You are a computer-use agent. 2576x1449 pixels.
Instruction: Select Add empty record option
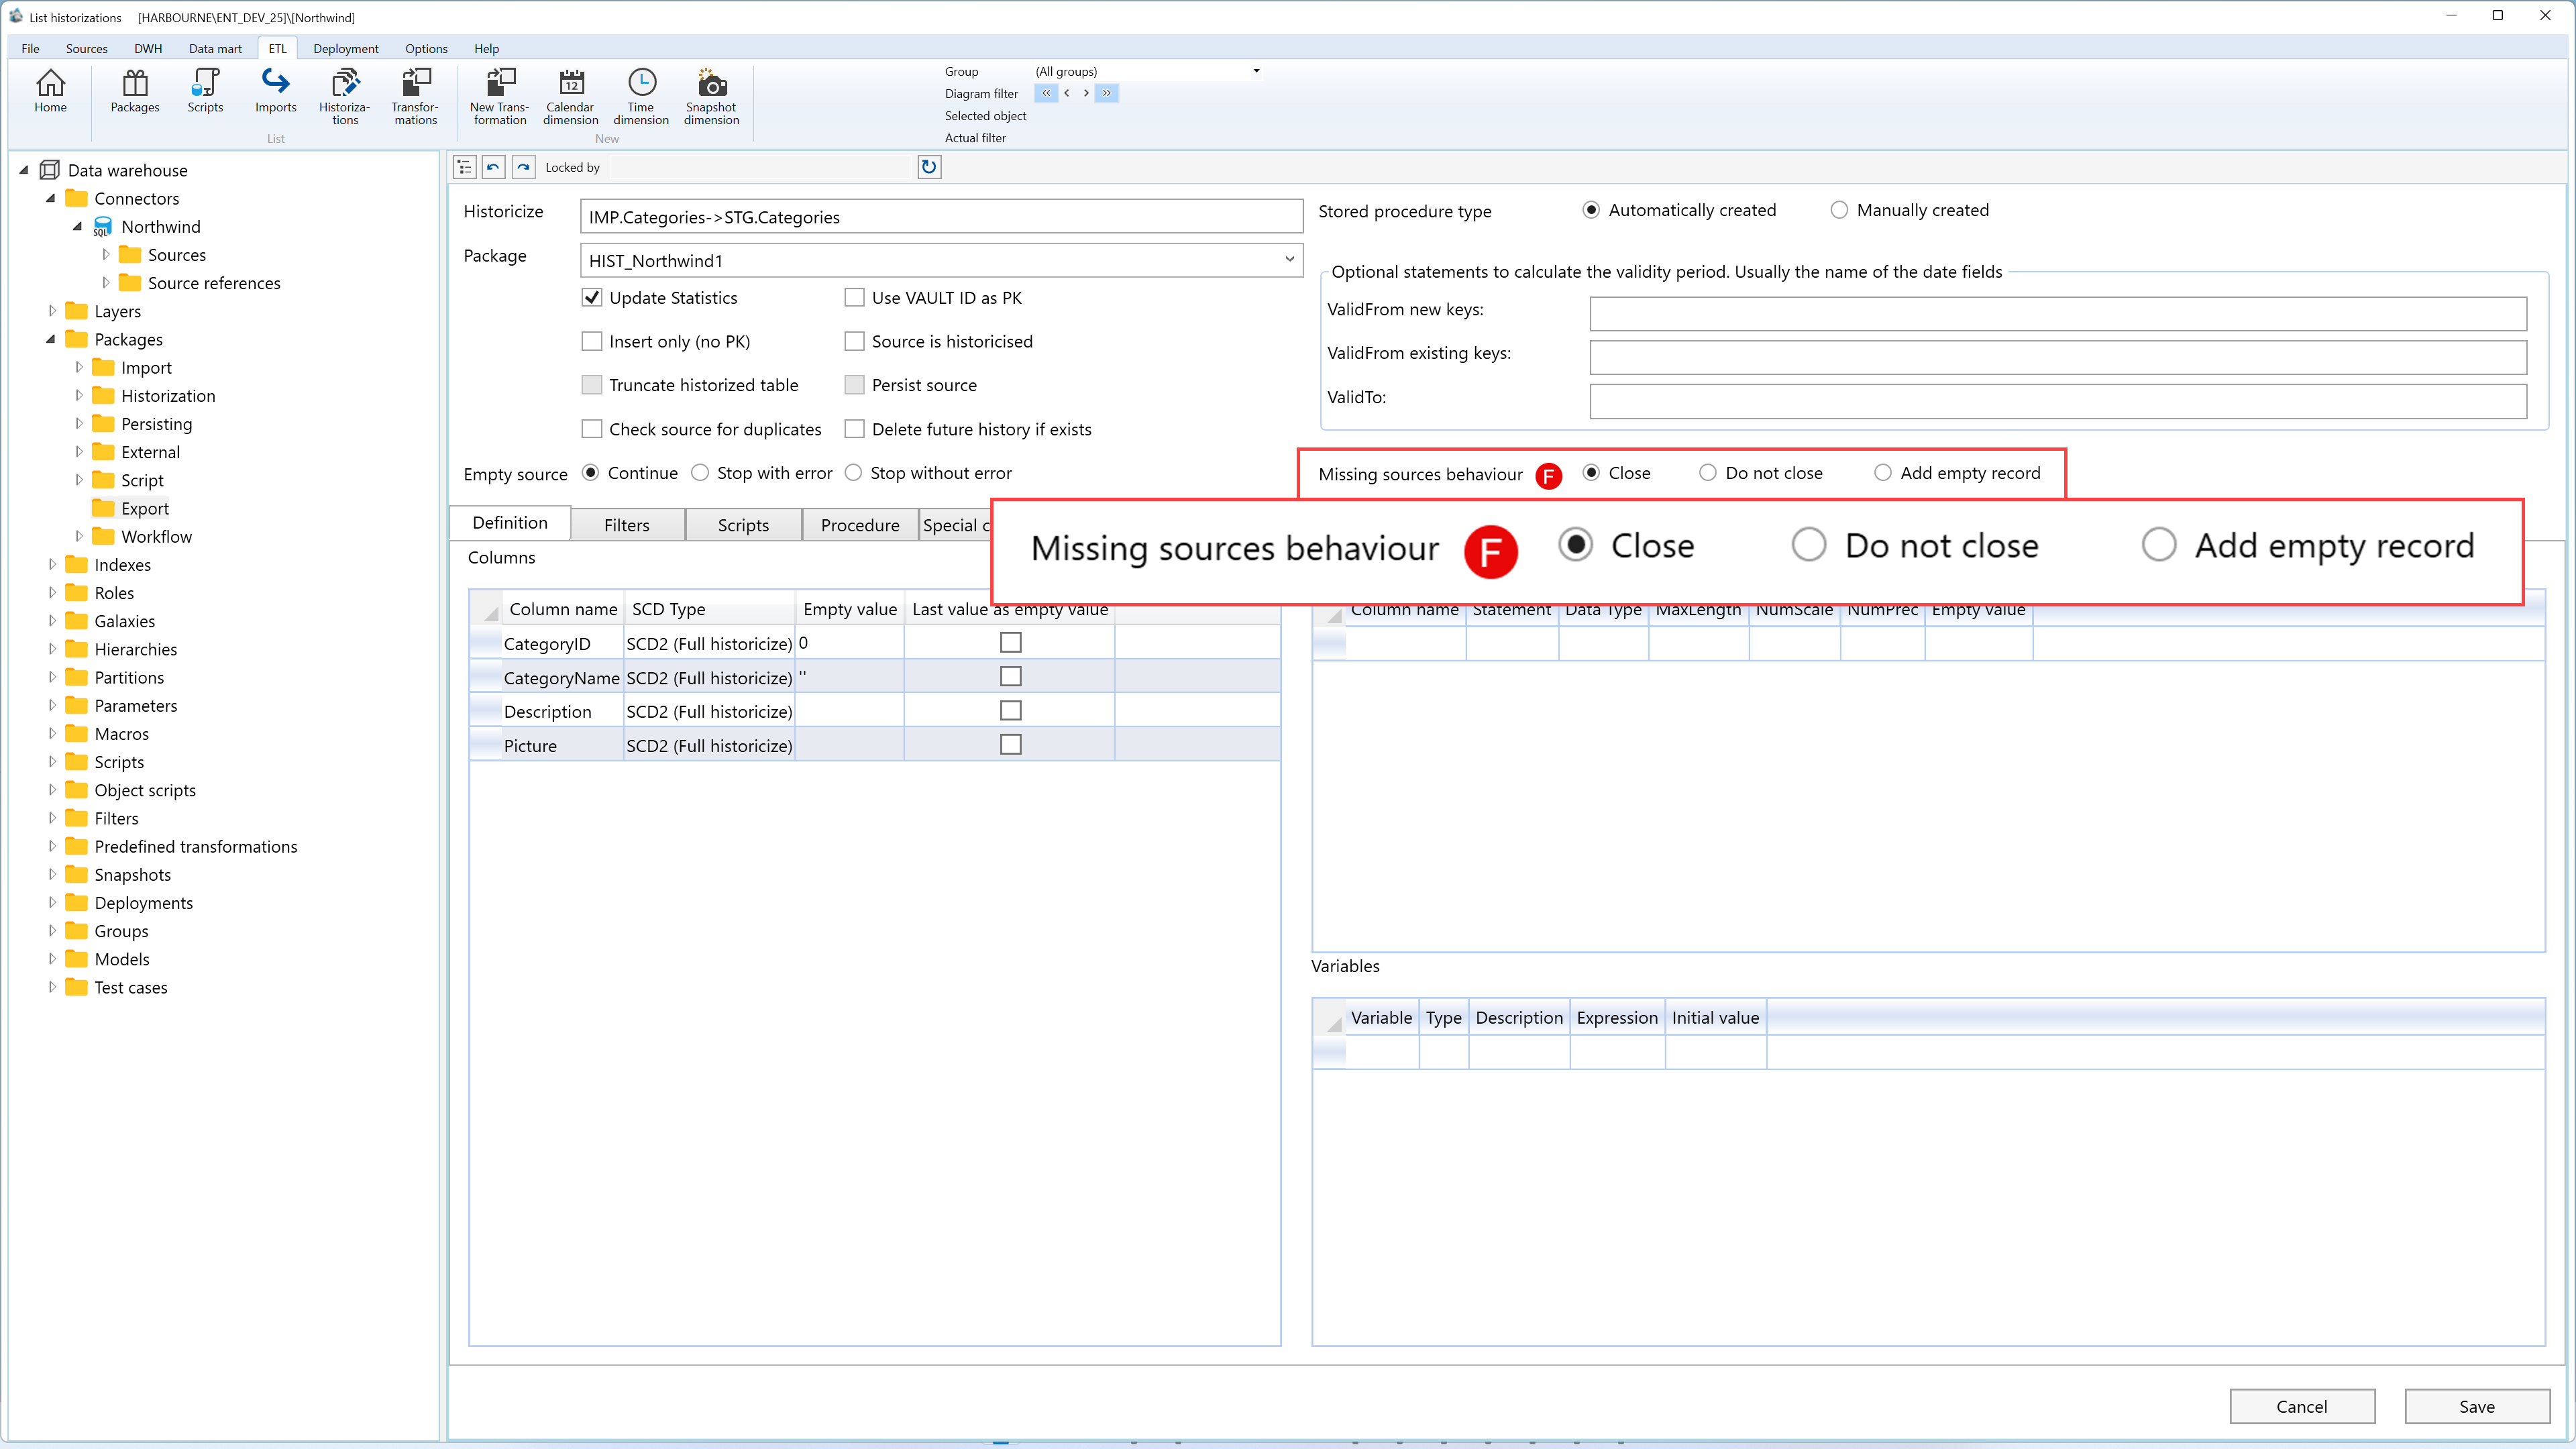click(x=1883, y=472)
